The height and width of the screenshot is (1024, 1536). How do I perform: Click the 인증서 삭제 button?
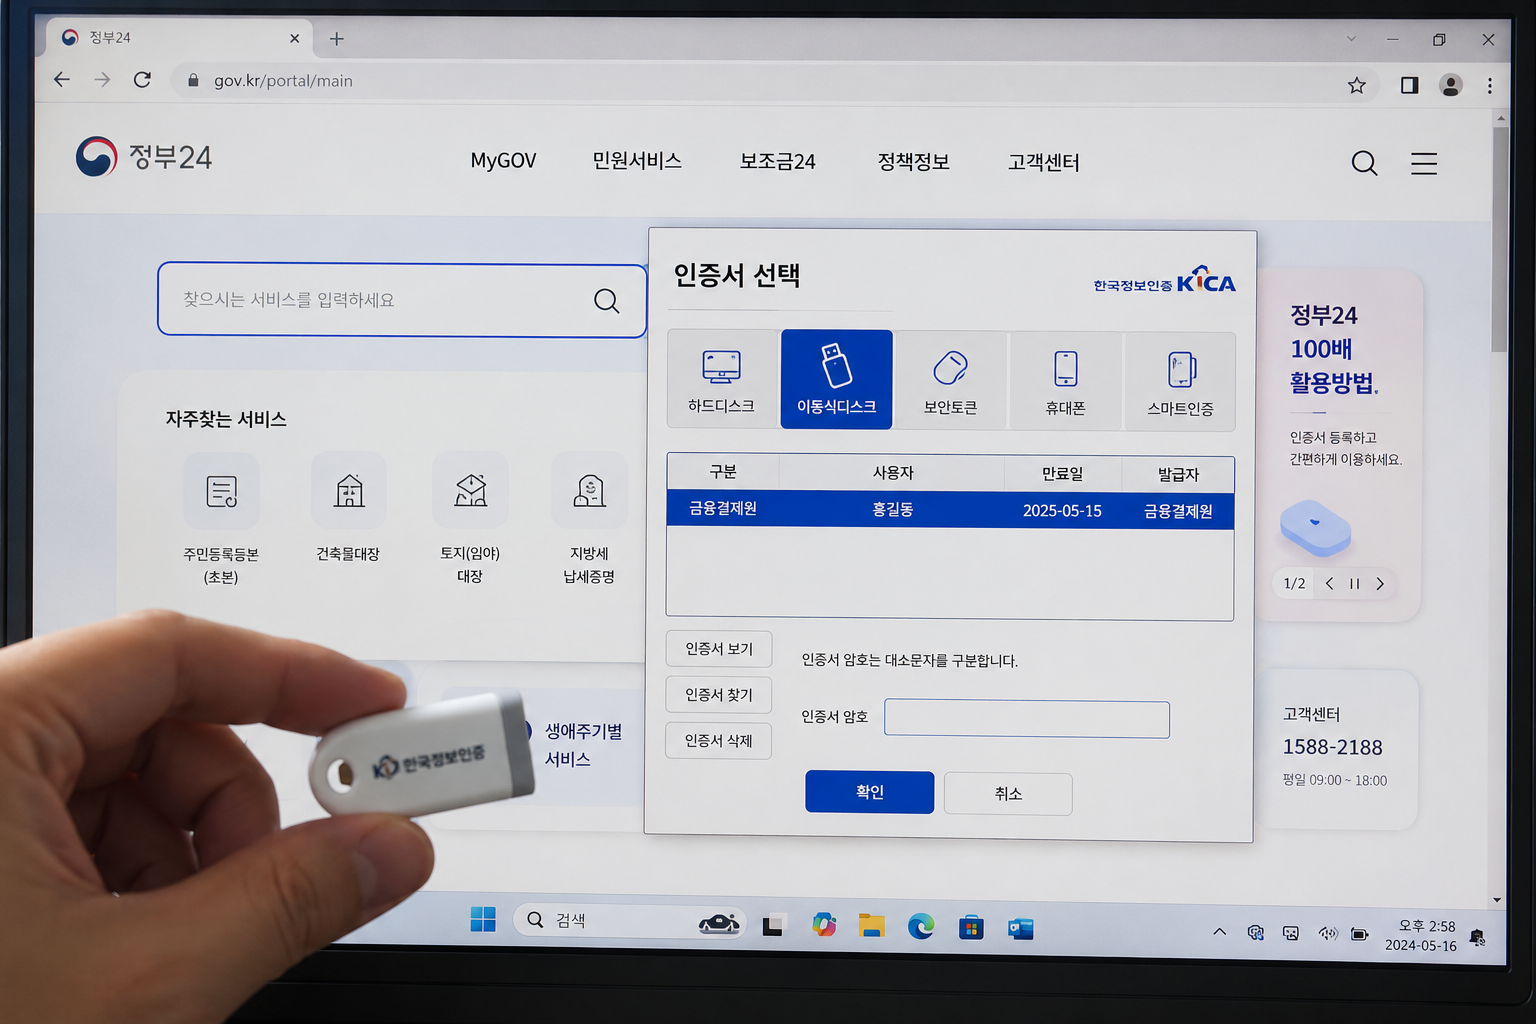pos(719,741)
